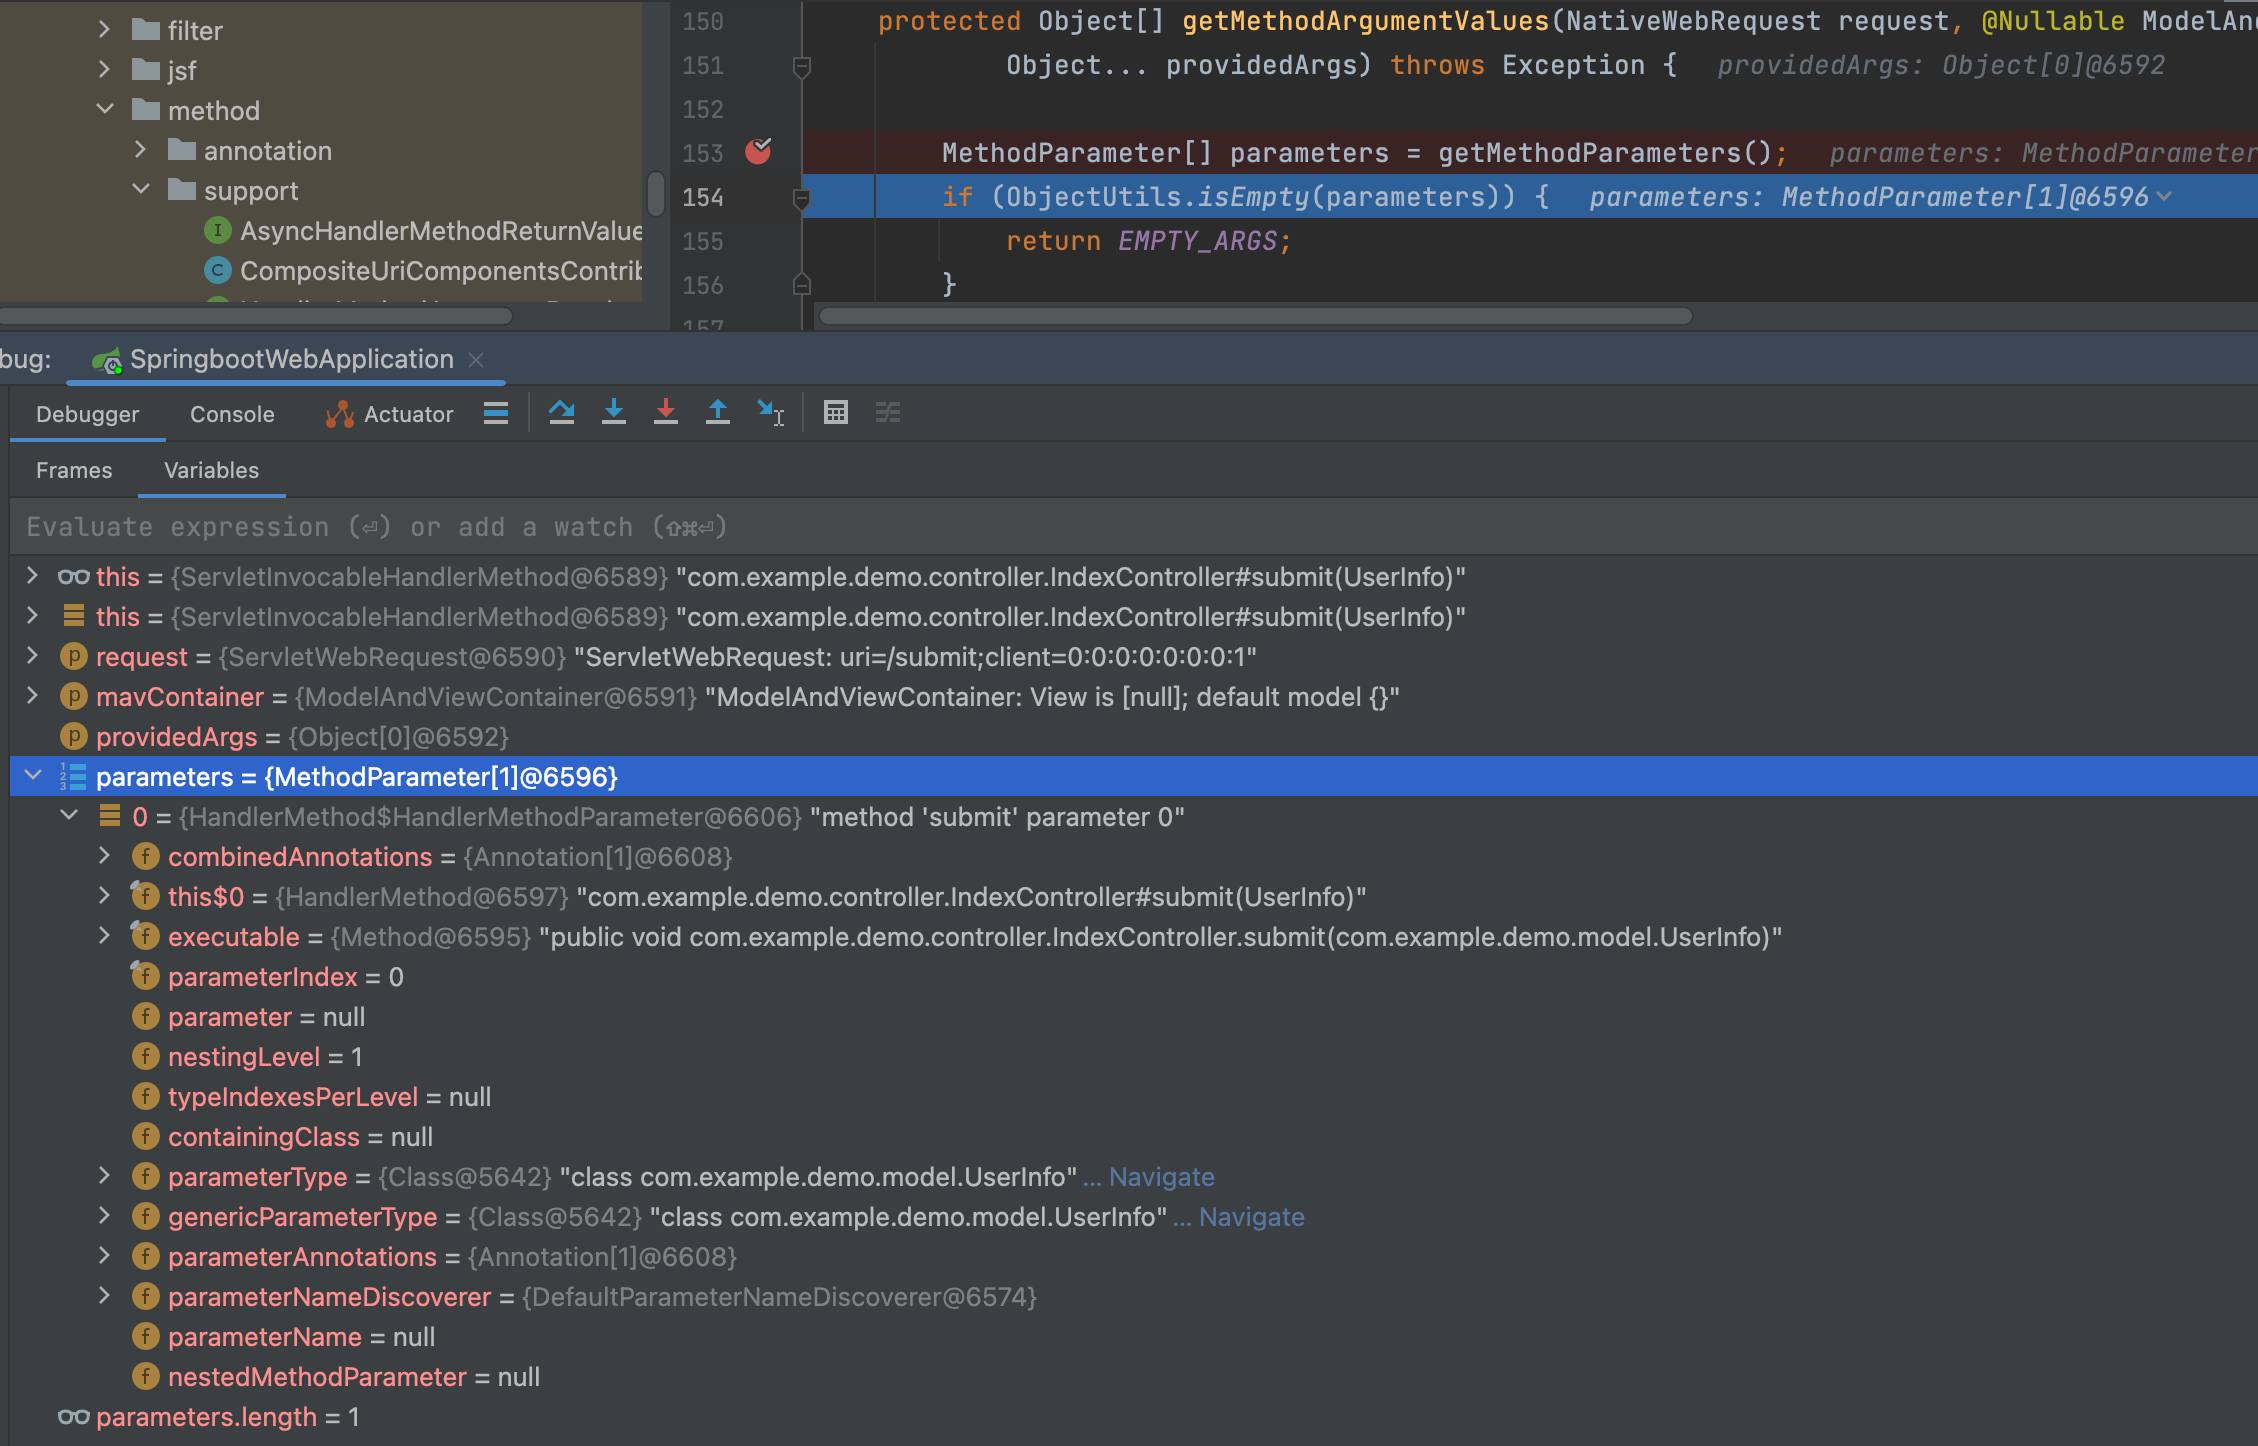Expand the filter folder in project tree

point(105,30)
